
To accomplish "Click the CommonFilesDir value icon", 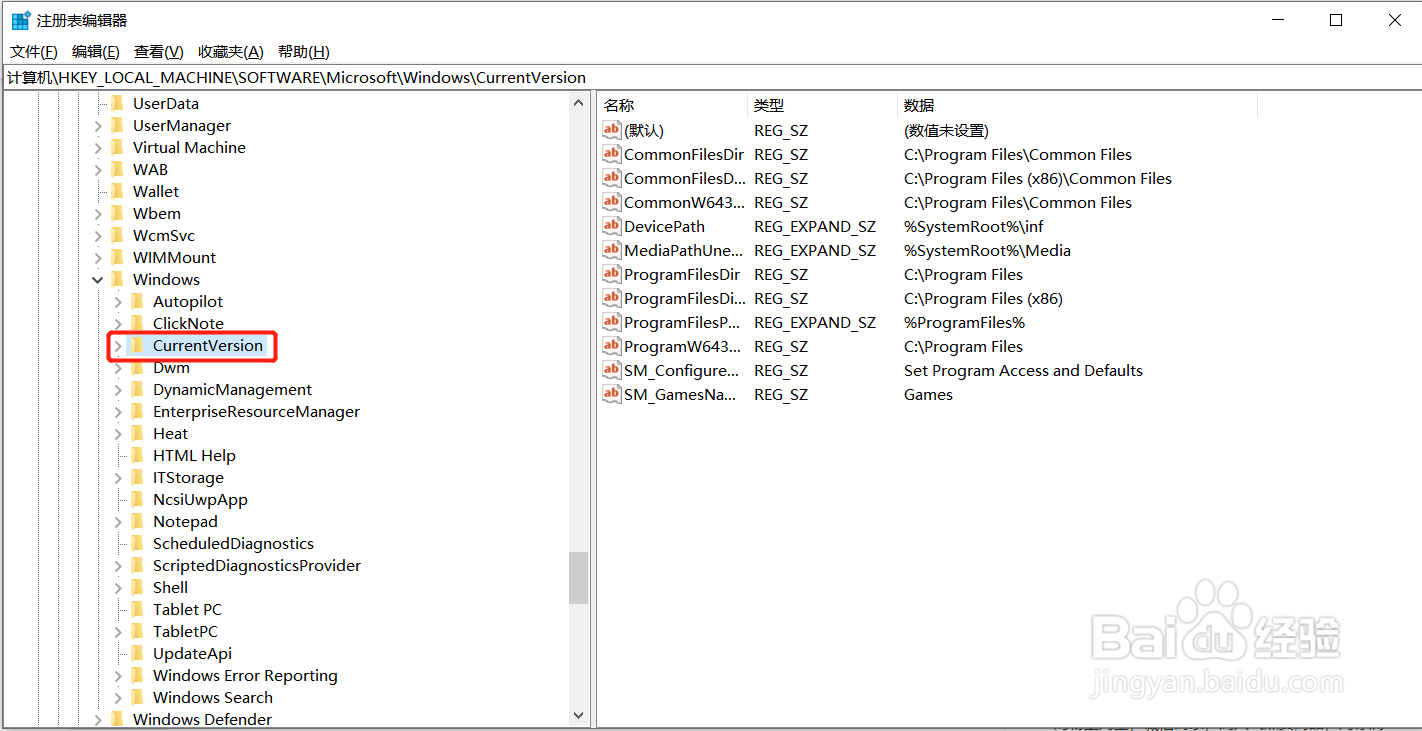I will [612, 154].
